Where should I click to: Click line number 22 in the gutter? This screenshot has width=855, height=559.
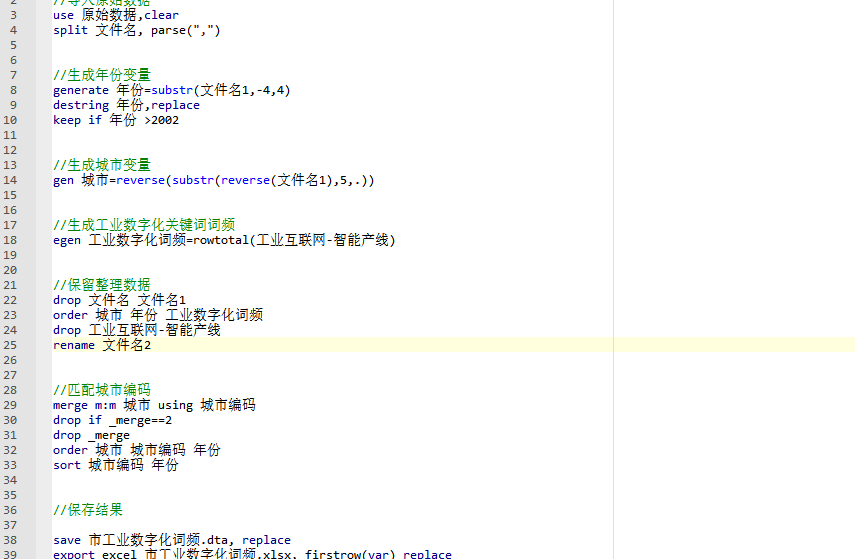[x=10, y=300]
